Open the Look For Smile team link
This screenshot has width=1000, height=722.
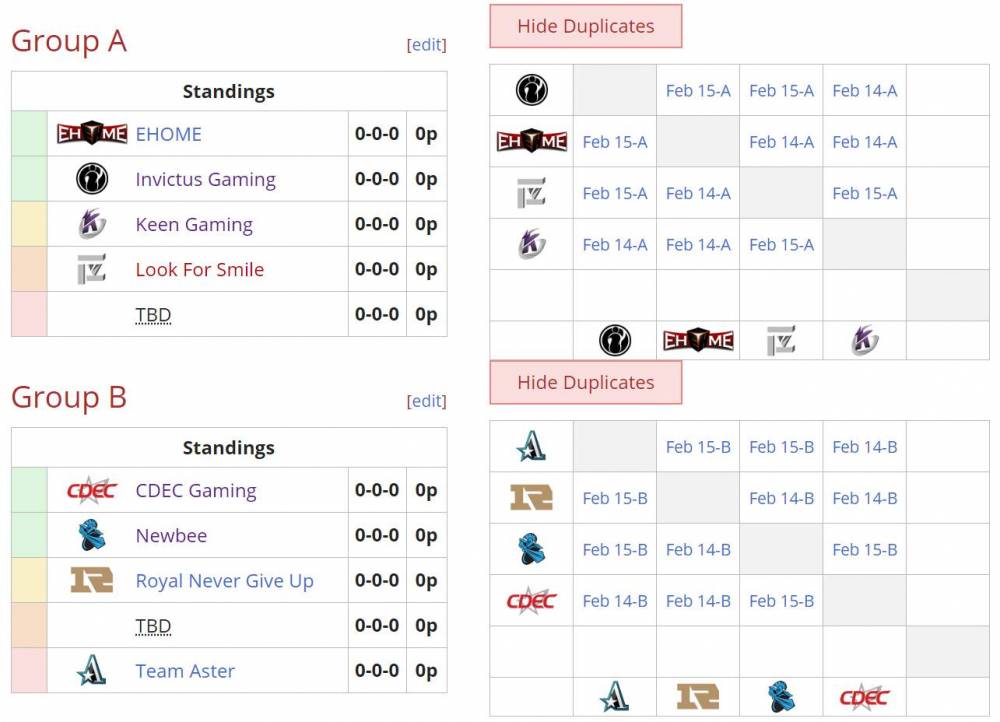pos(200,269)
